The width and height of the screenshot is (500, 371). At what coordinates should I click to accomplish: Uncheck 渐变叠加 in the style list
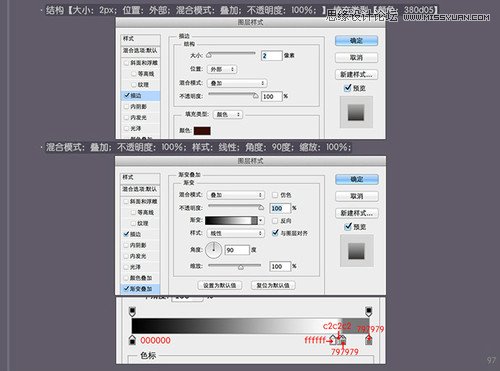tap(126, 289)
